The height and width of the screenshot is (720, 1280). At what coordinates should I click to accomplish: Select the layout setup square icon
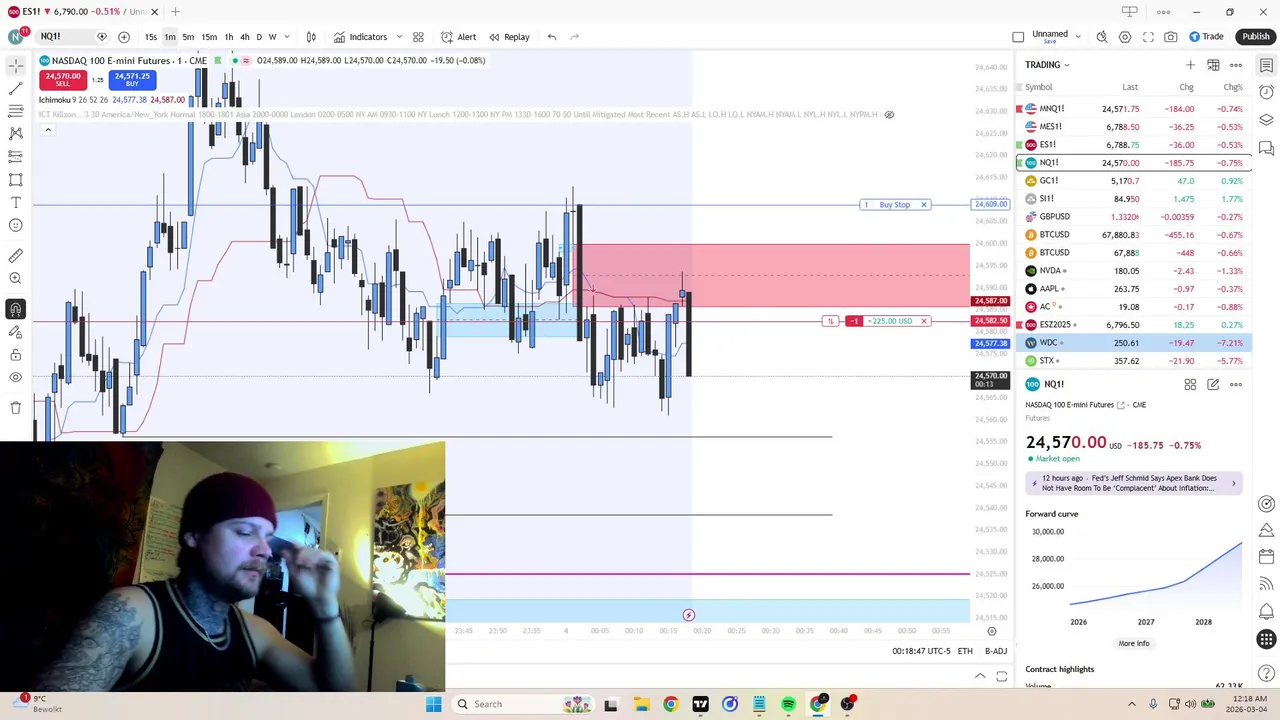coord(1018,37)
